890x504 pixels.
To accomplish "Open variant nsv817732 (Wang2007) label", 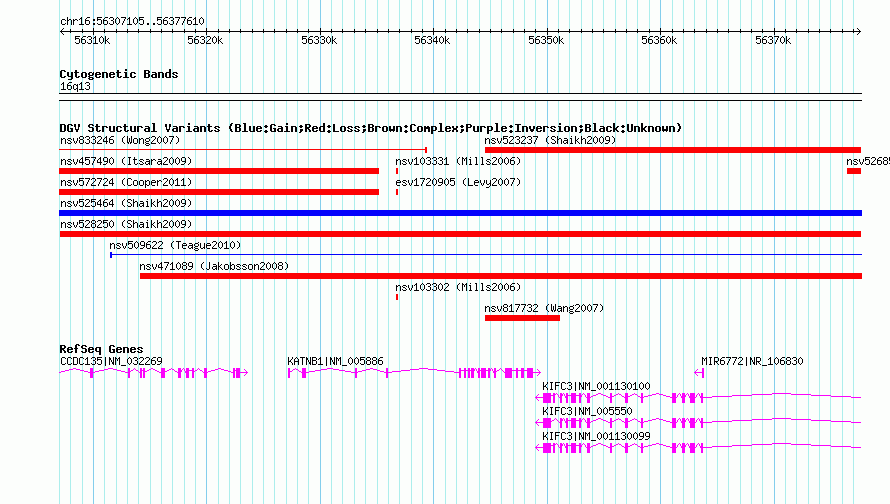I will pos(544,308).
